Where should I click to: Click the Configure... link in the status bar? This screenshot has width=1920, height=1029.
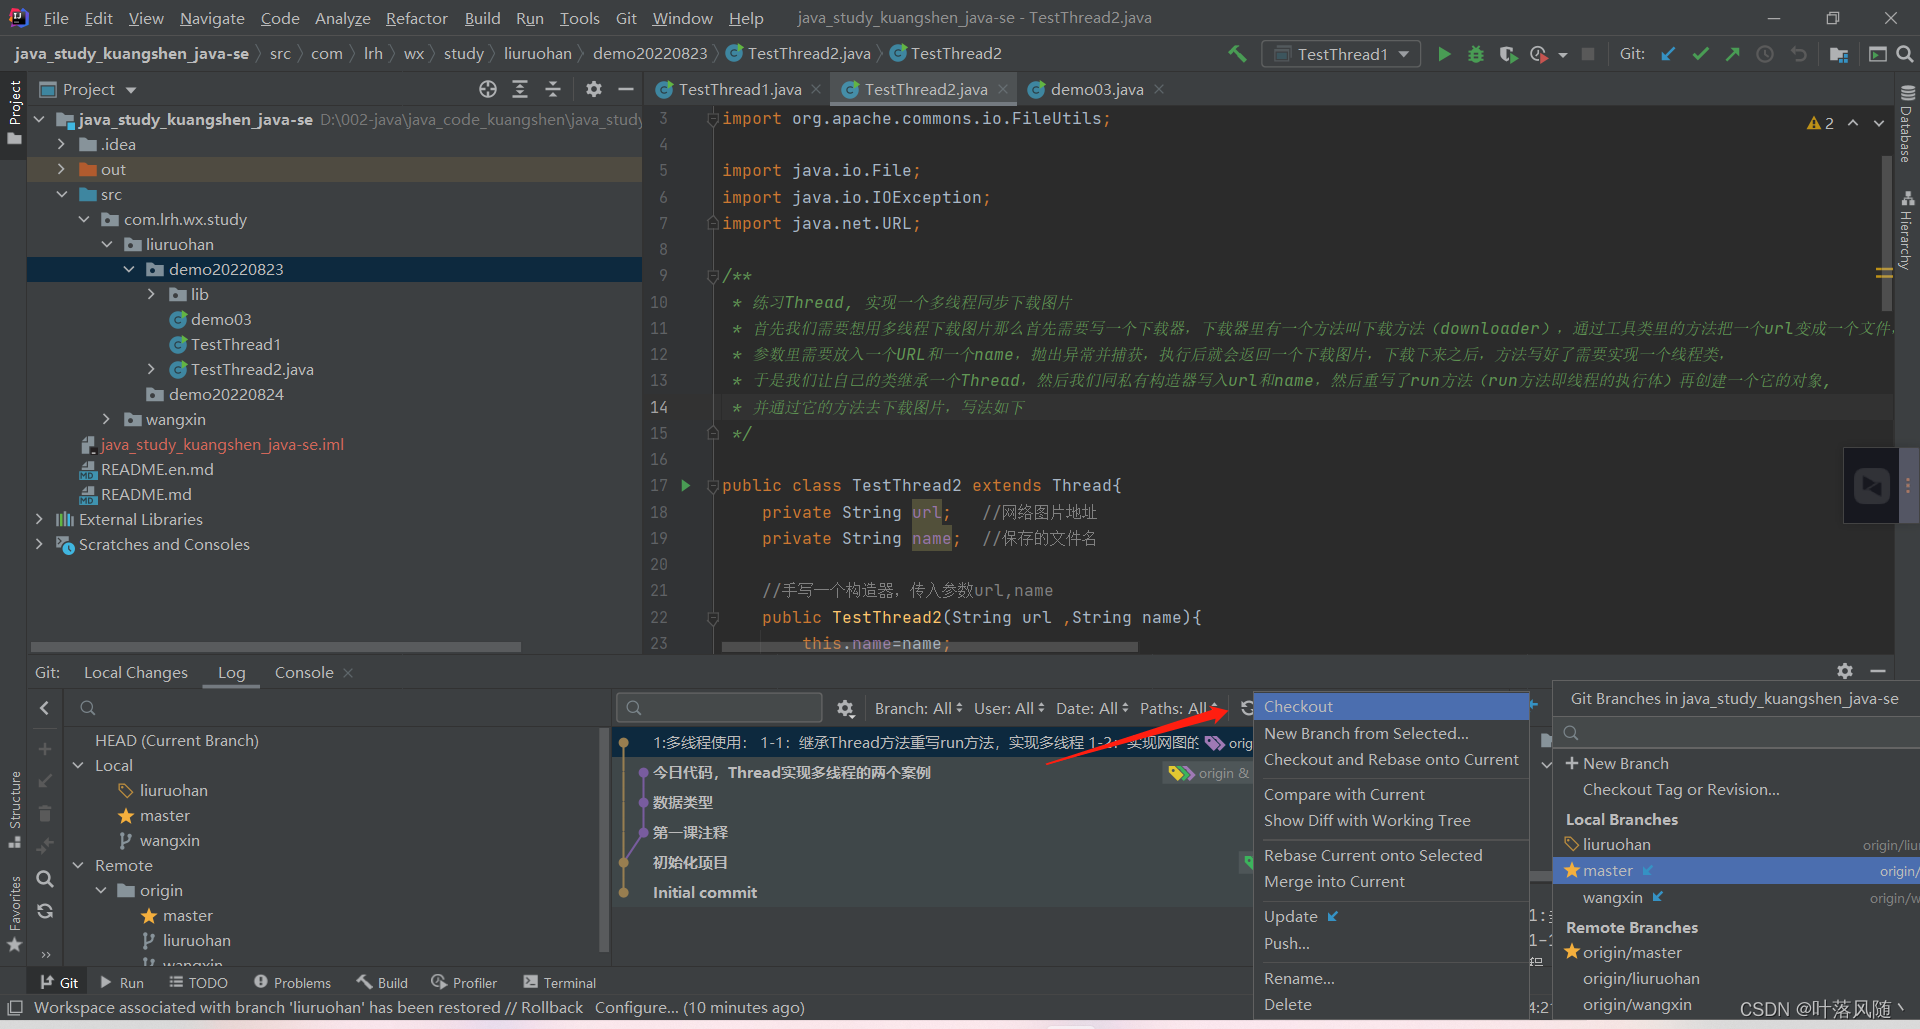click(x=637, y=1007)
